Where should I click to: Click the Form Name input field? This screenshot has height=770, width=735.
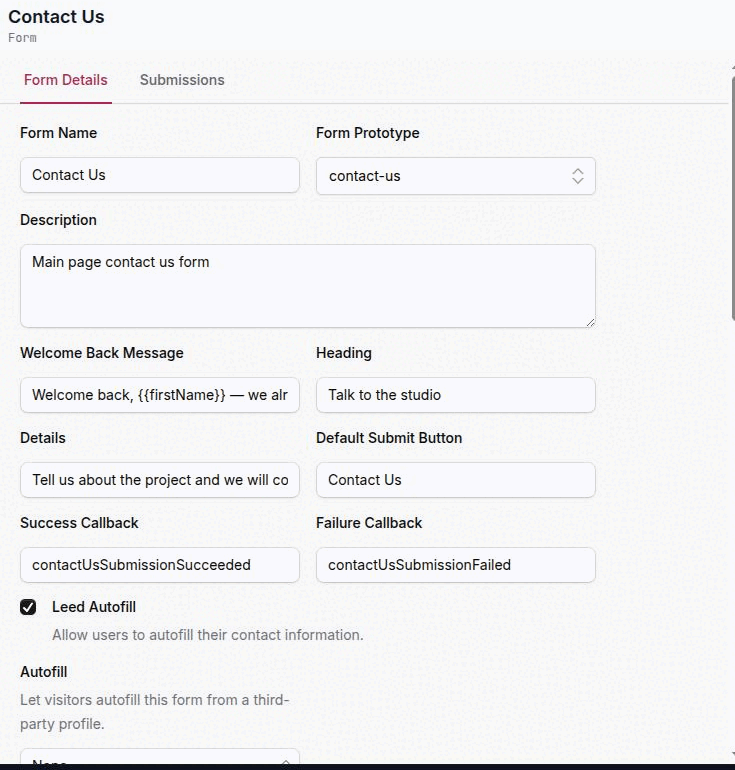(160, 175)
